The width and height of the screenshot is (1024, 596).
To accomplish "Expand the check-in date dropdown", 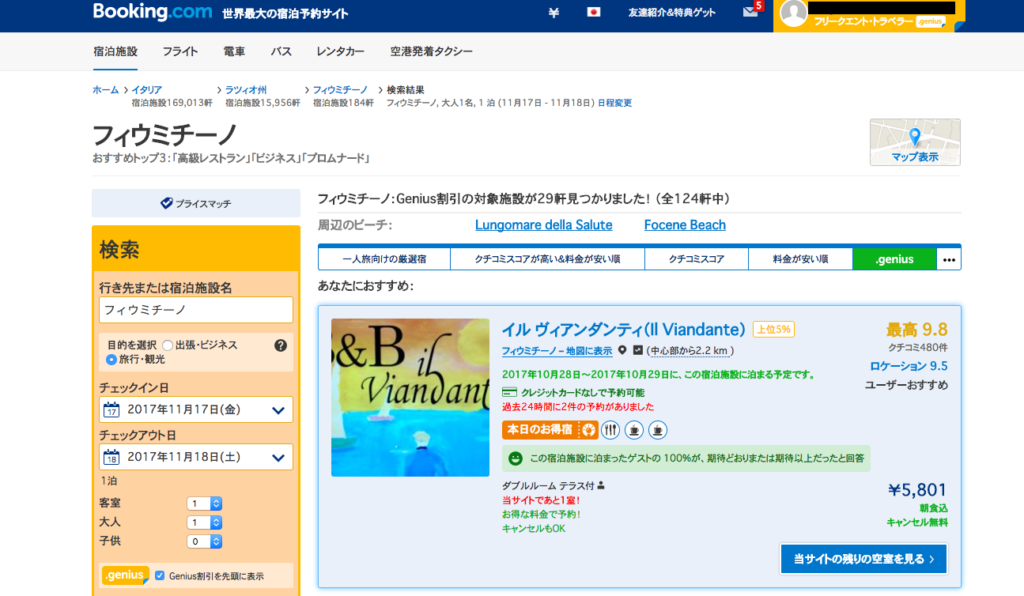I will click(x=278, y=410).
